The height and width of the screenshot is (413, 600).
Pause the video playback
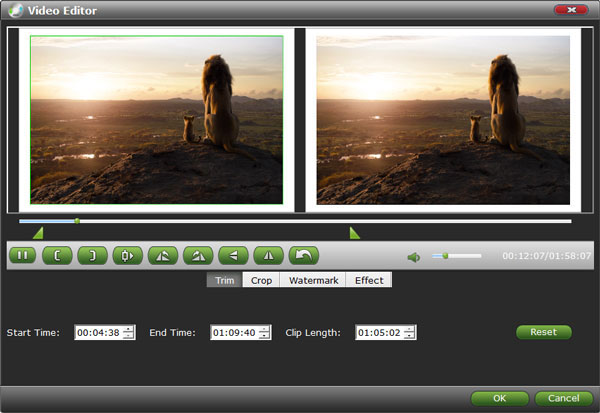click(22, 255)
